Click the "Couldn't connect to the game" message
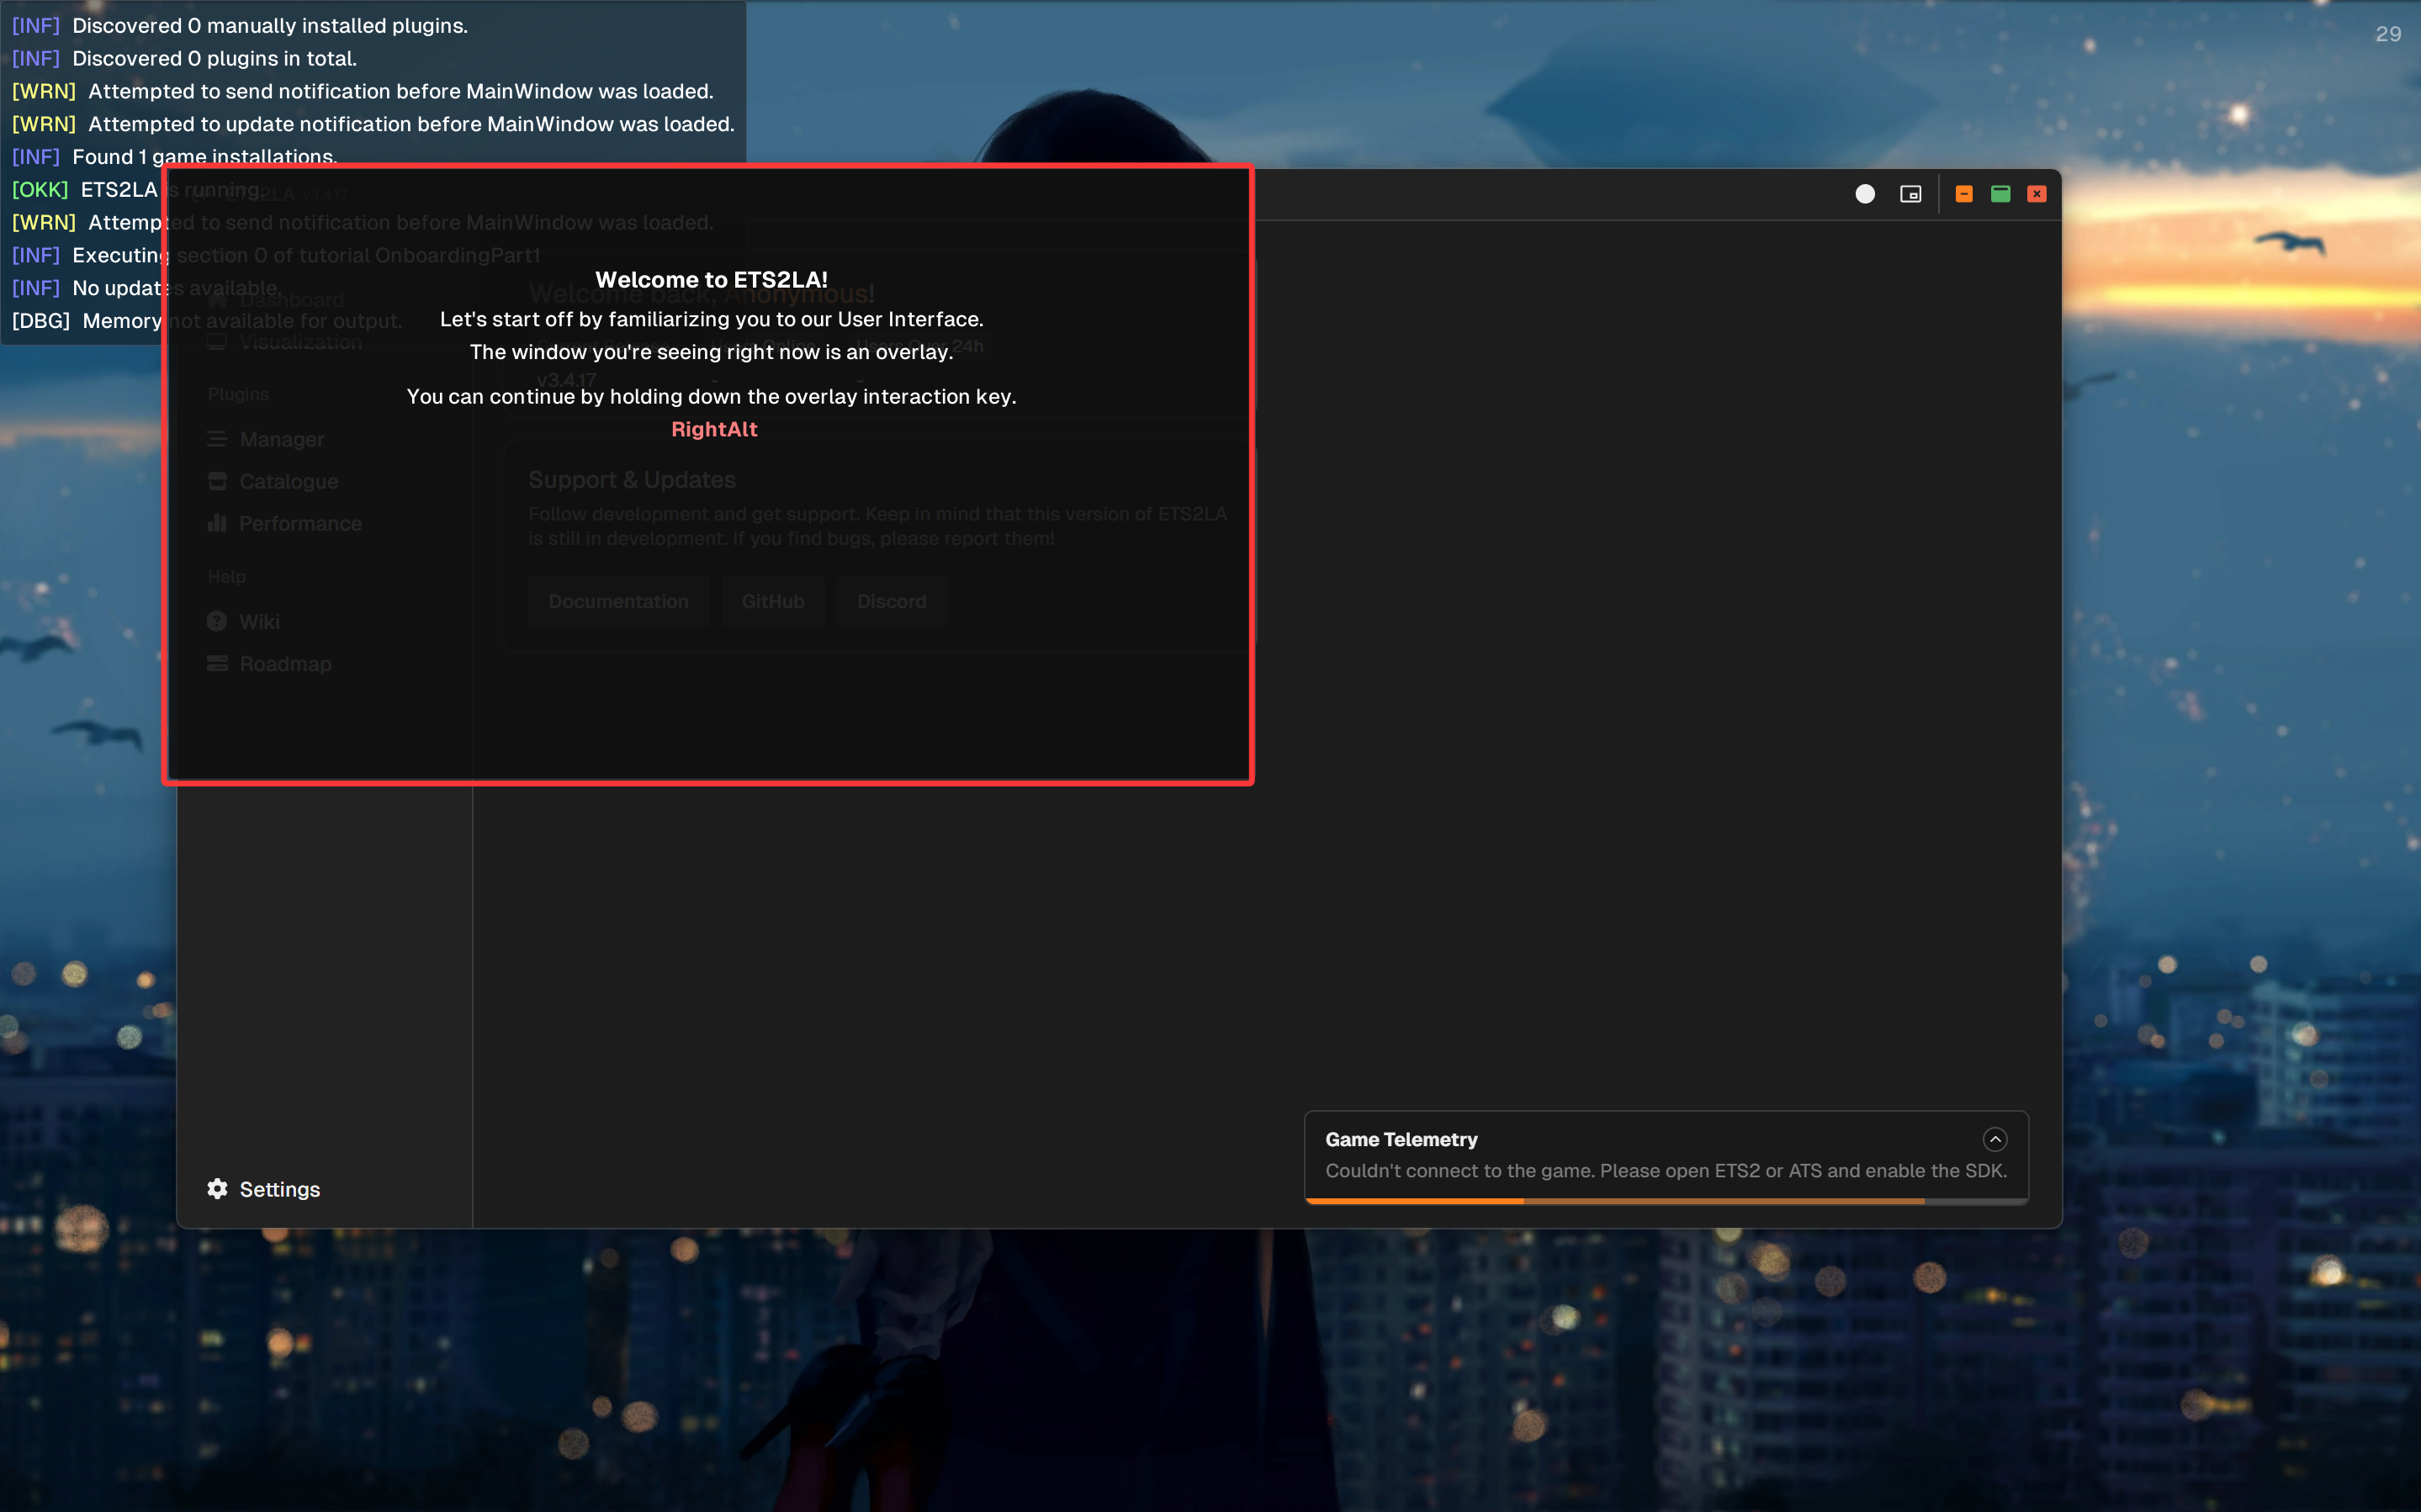 pyautogui.click(x=1666, y=1170)
